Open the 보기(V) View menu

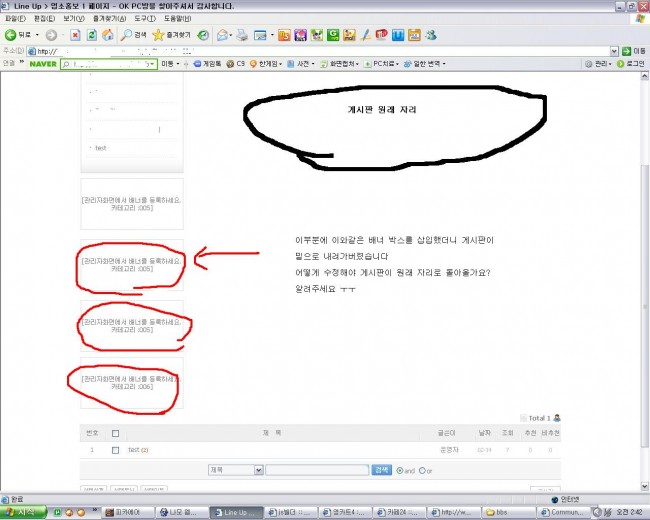(74, 19)
